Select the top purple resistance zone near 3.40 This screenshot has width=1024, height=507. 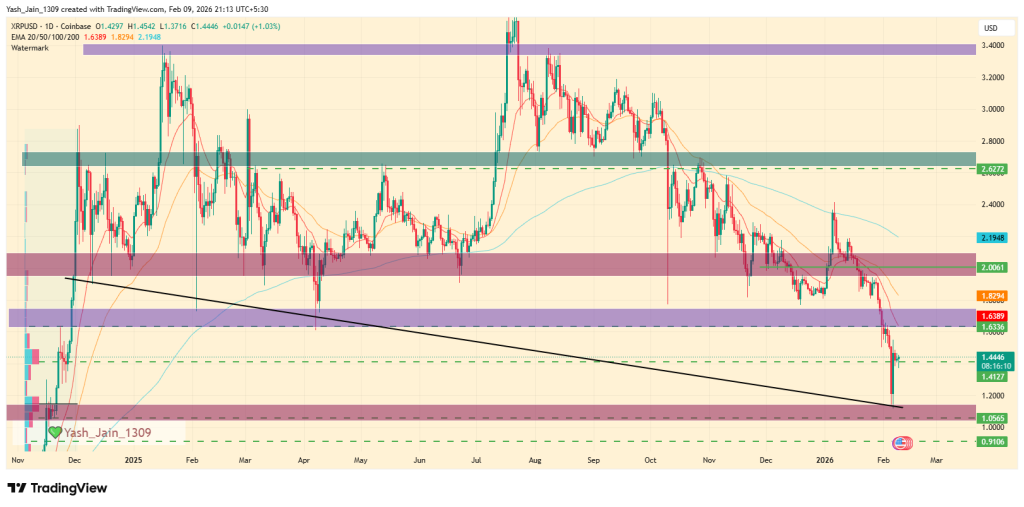(x=528, y=49)
